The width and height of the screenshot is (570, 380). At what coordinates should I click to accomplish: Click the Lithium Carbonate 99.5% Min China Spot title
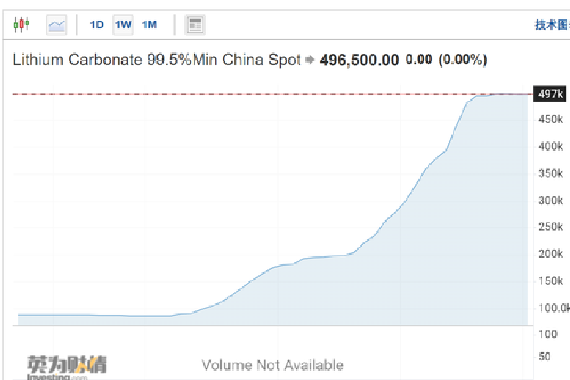[157, 60]
